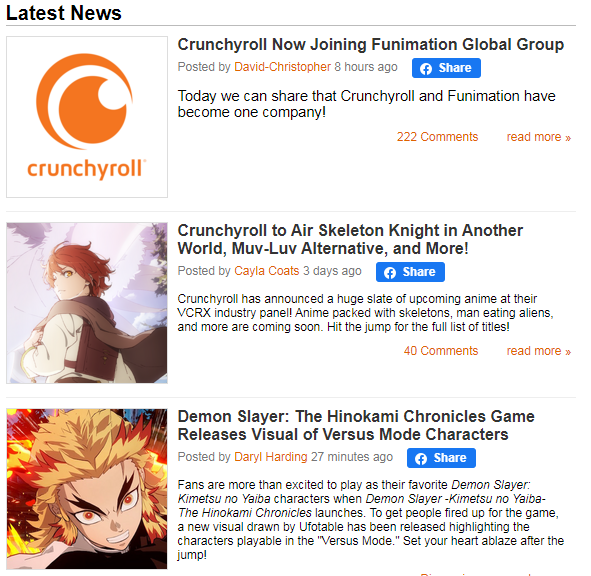The width and height of the screenshot is (591, 576).
Task: Open the 40 Comments link
Action: pyautogui.click(x=441, y=351)
